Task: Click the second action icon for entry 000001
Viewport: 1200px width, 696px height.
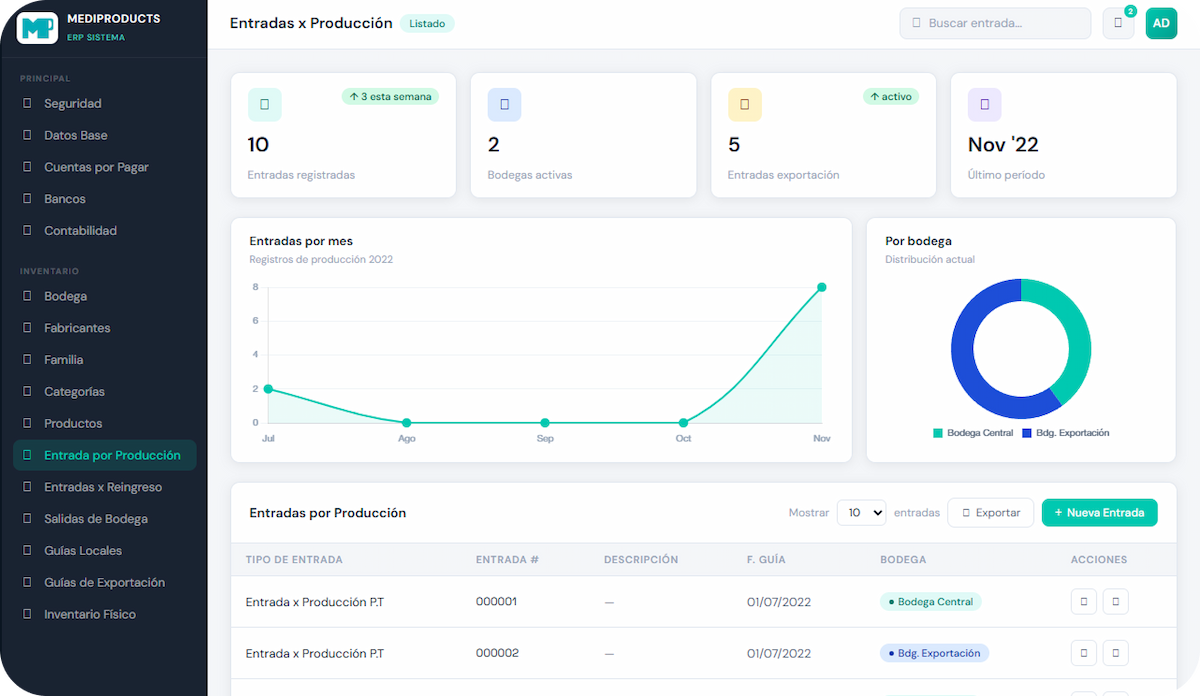Action: pyautogui.click(x=1116, y=602)
